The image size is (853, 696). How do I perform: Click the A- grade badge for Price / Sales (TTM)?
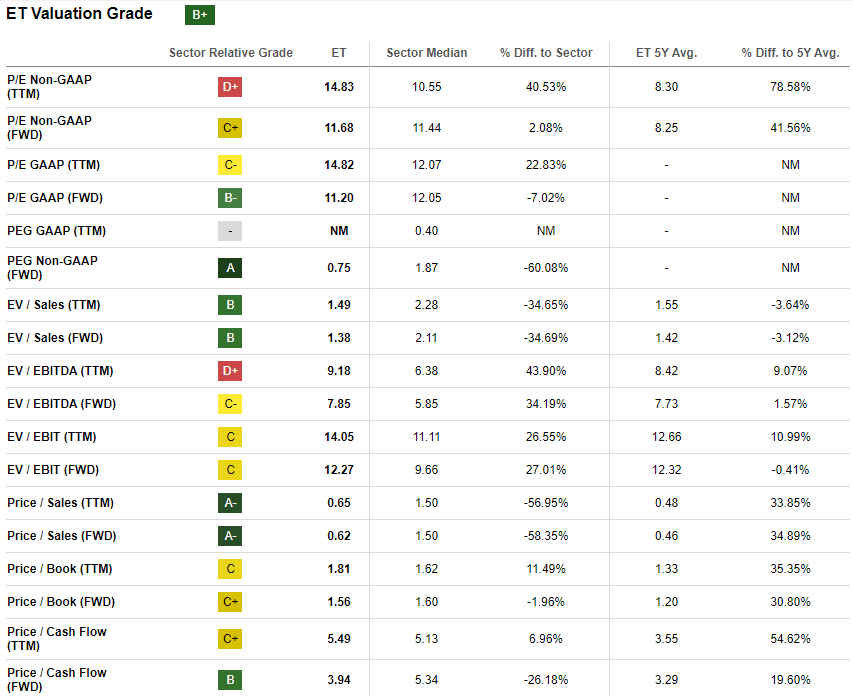click(230, 503)
